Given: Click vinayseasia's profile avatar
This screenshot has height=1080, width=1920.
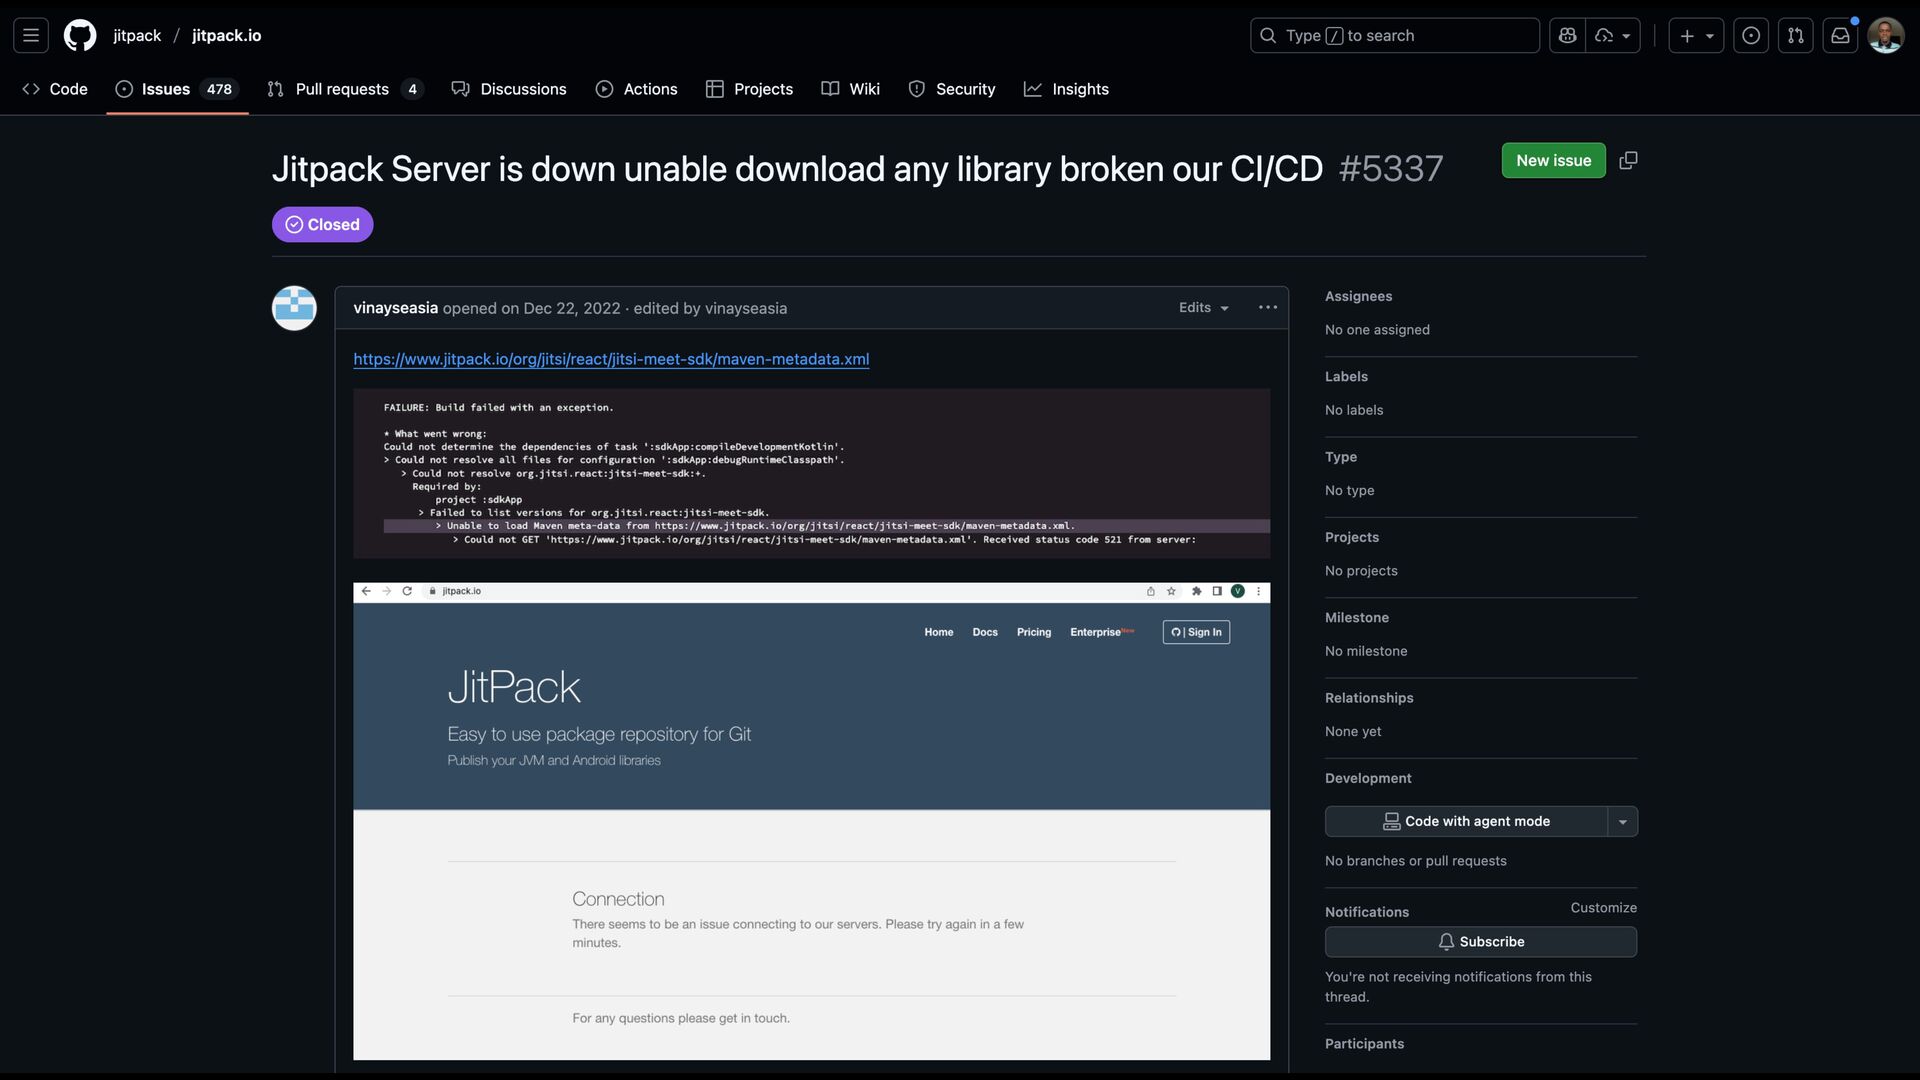Looking at the screenshot, I should [x=294, y=308].
